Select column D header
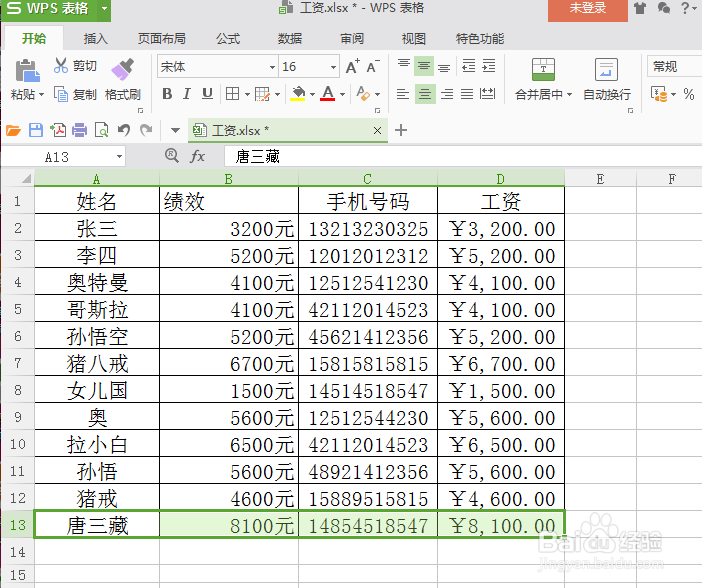The height and width of the screenshot is (588, 702). 501,179
